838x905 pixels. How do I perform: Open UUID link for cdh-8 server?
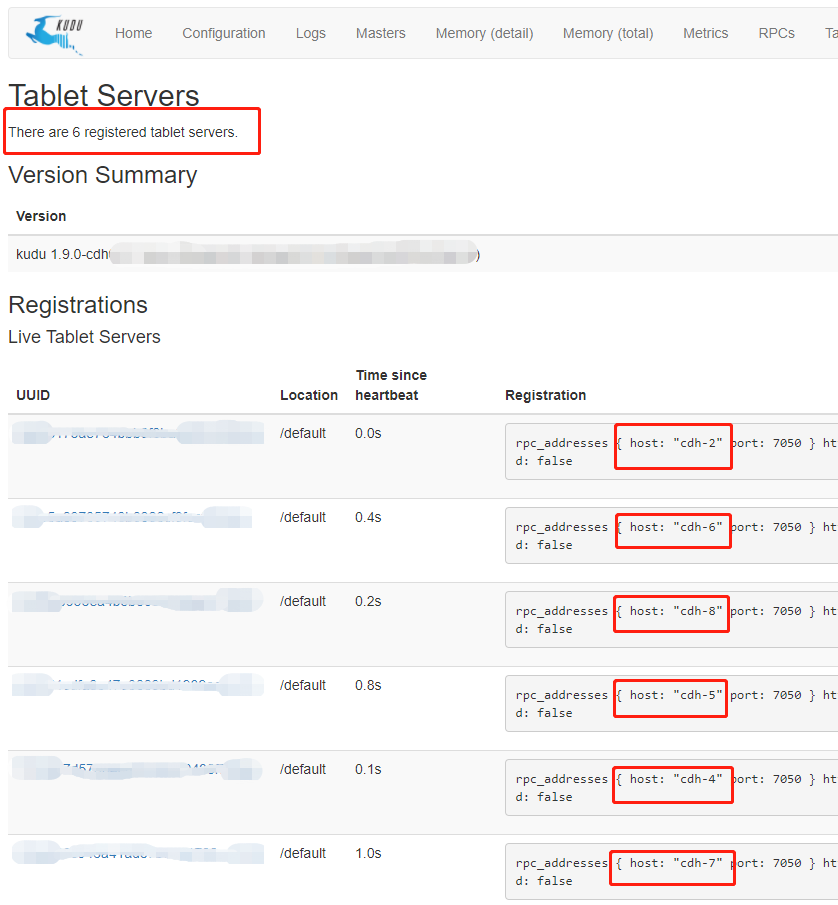pyautogui.click(x=138, y=601)
